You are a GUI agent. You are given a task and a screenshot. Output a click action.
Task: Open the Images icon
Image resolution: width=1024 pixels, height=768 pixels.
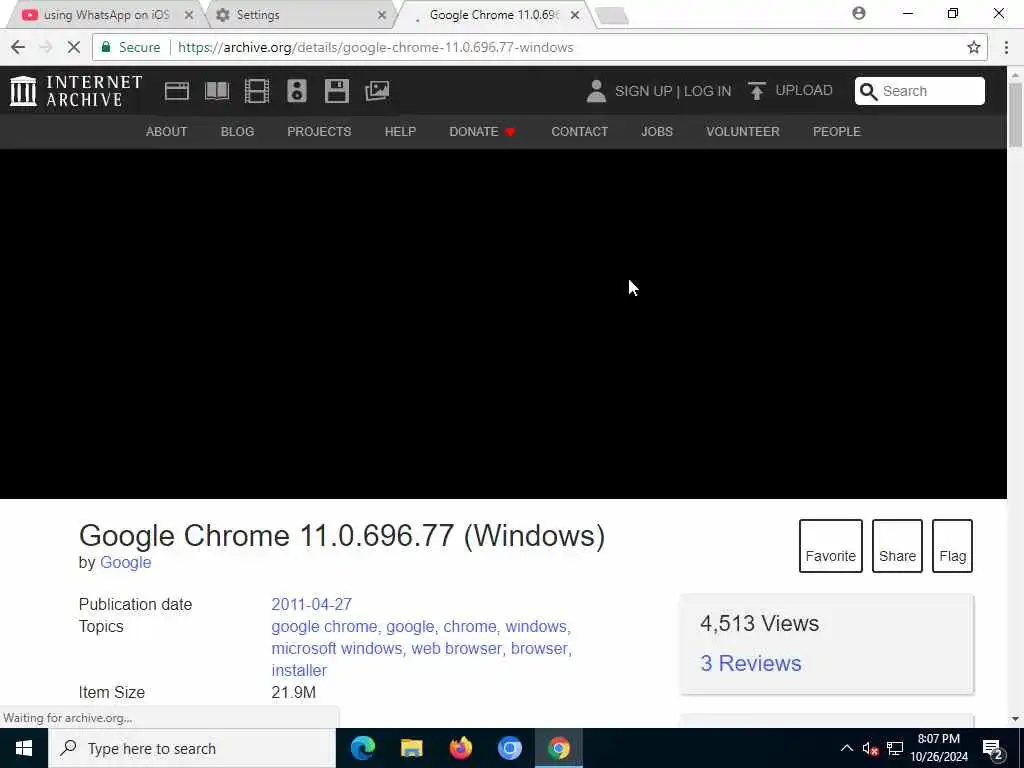(377, 91)
